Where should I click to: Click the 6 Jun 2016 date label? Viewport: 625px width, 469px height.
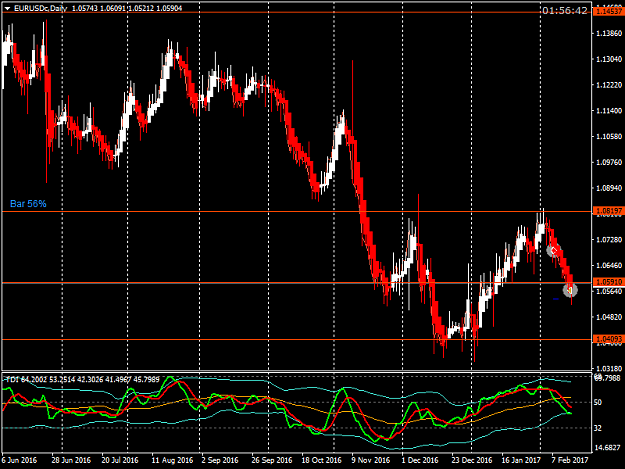(19, 460)
